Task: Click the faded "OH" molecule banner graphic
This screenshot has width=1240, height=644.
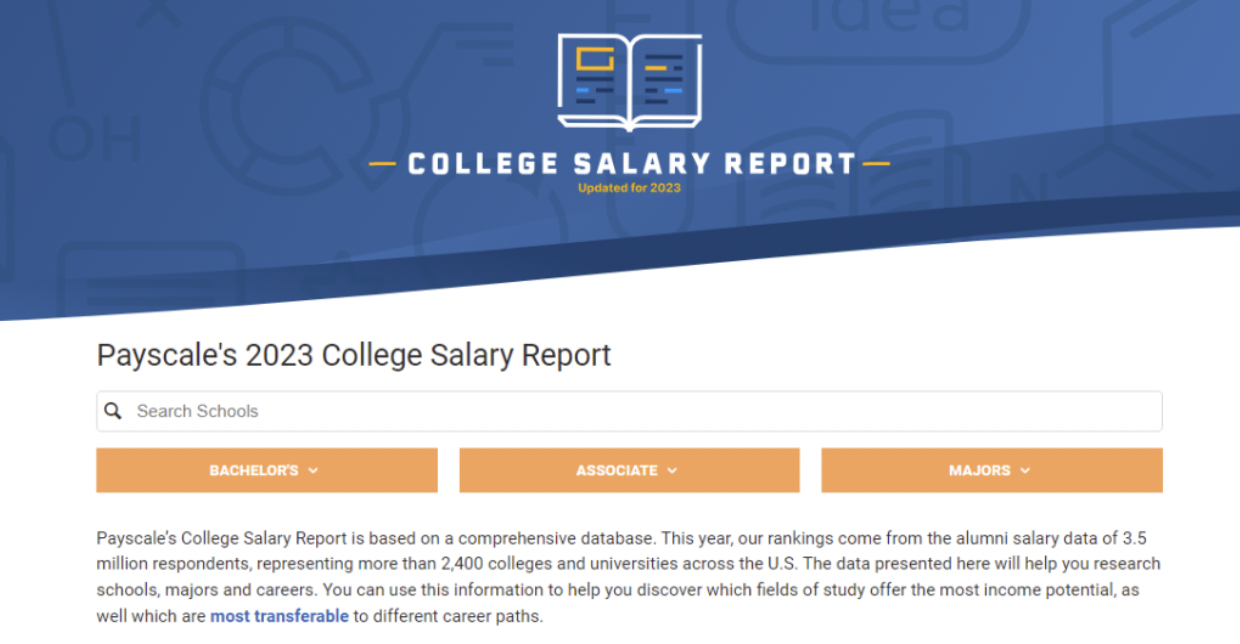Action: [x=95, y=138]
